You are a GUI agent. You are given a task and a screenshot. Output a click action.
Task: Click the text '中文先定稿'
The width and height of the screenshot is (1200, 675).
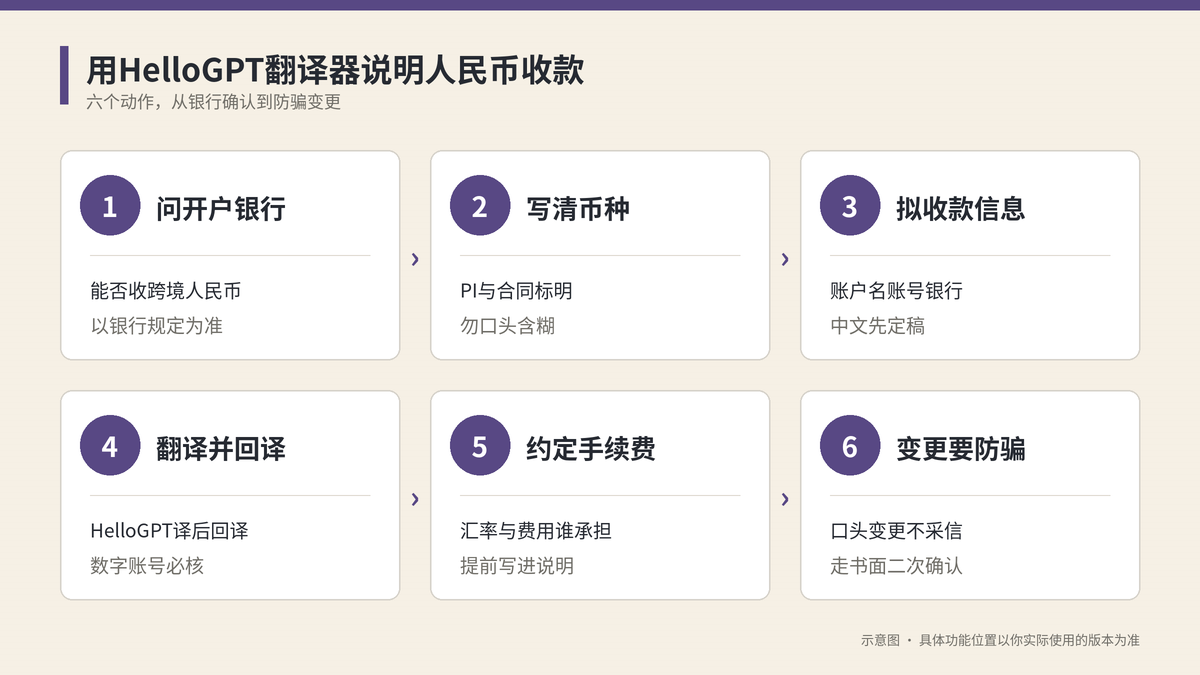tap(877, 326)
